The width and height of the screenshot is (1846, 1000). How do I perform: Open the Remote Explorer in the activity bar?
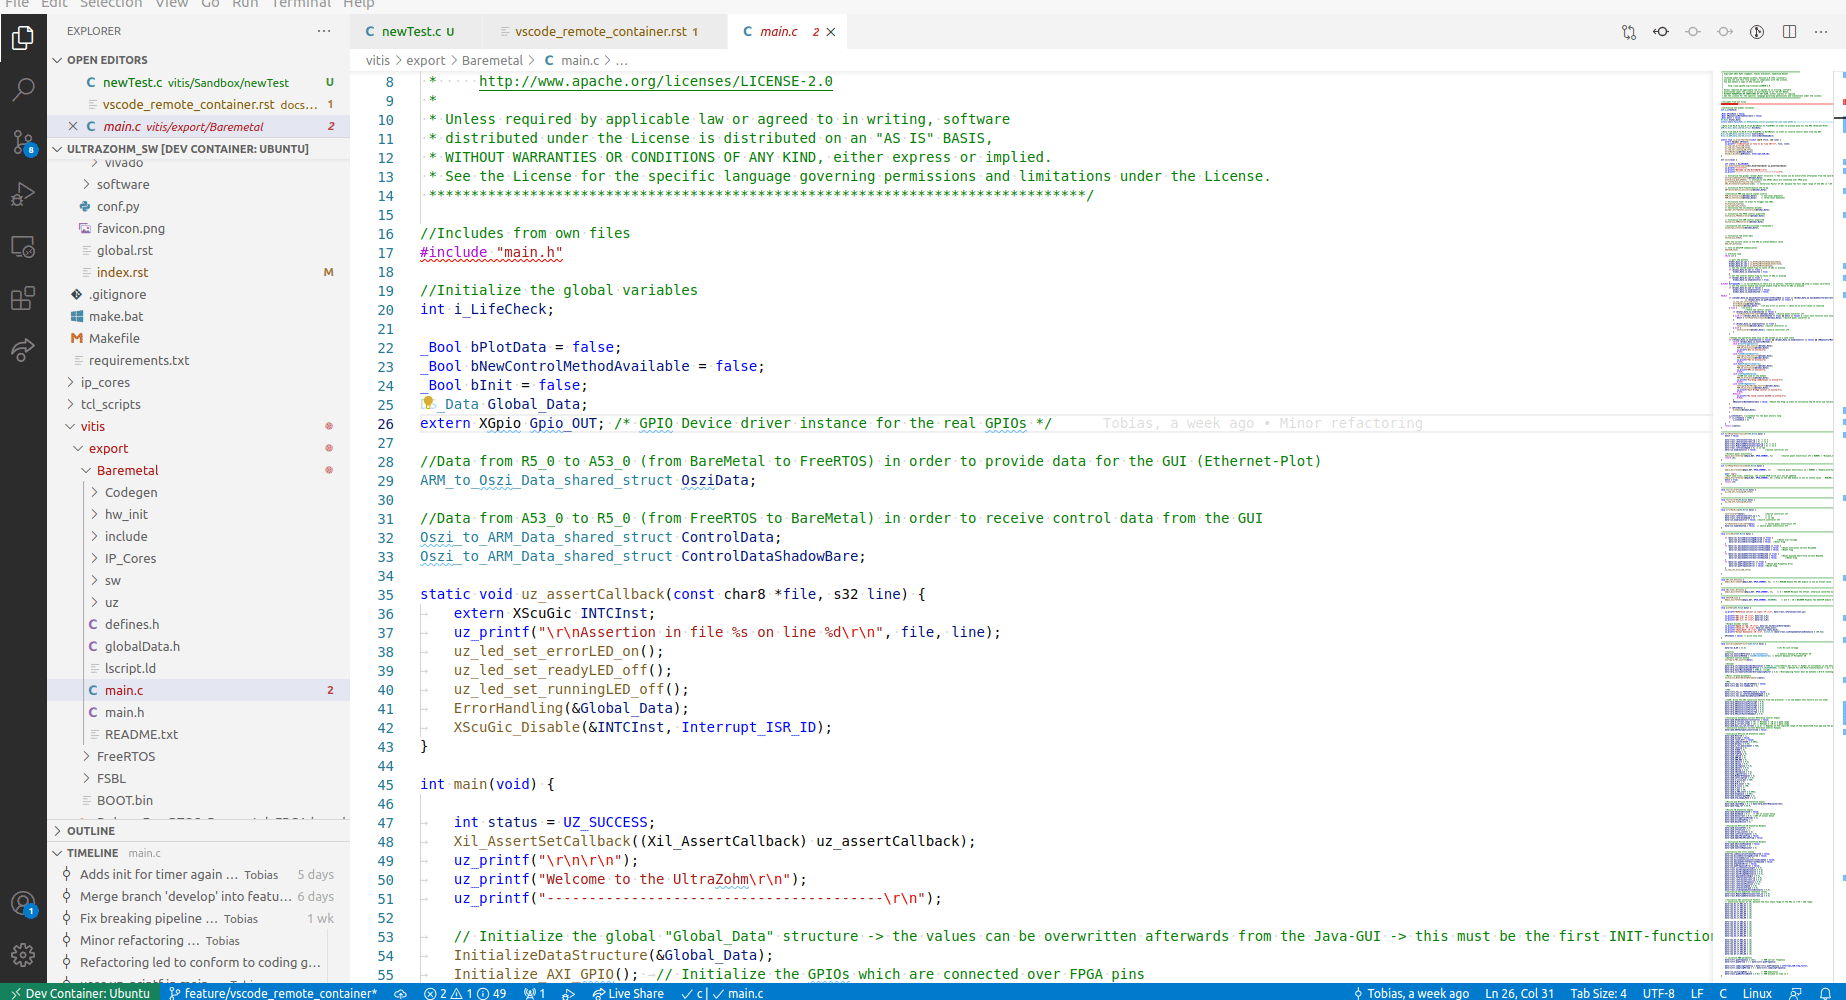point(23,246)
